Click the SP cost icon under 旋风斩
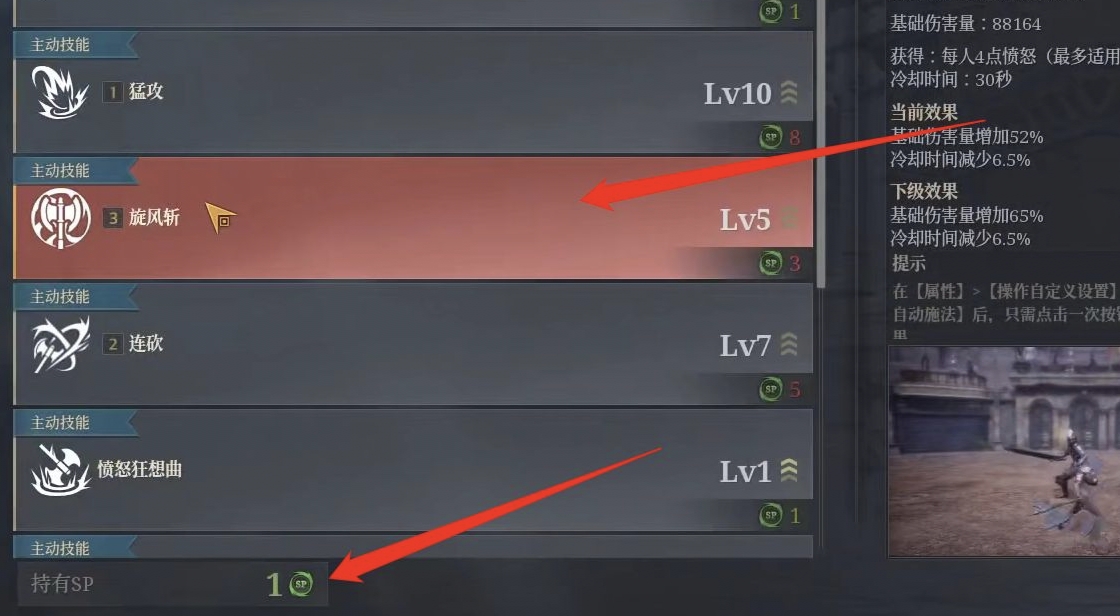 [x=770, y=263]
